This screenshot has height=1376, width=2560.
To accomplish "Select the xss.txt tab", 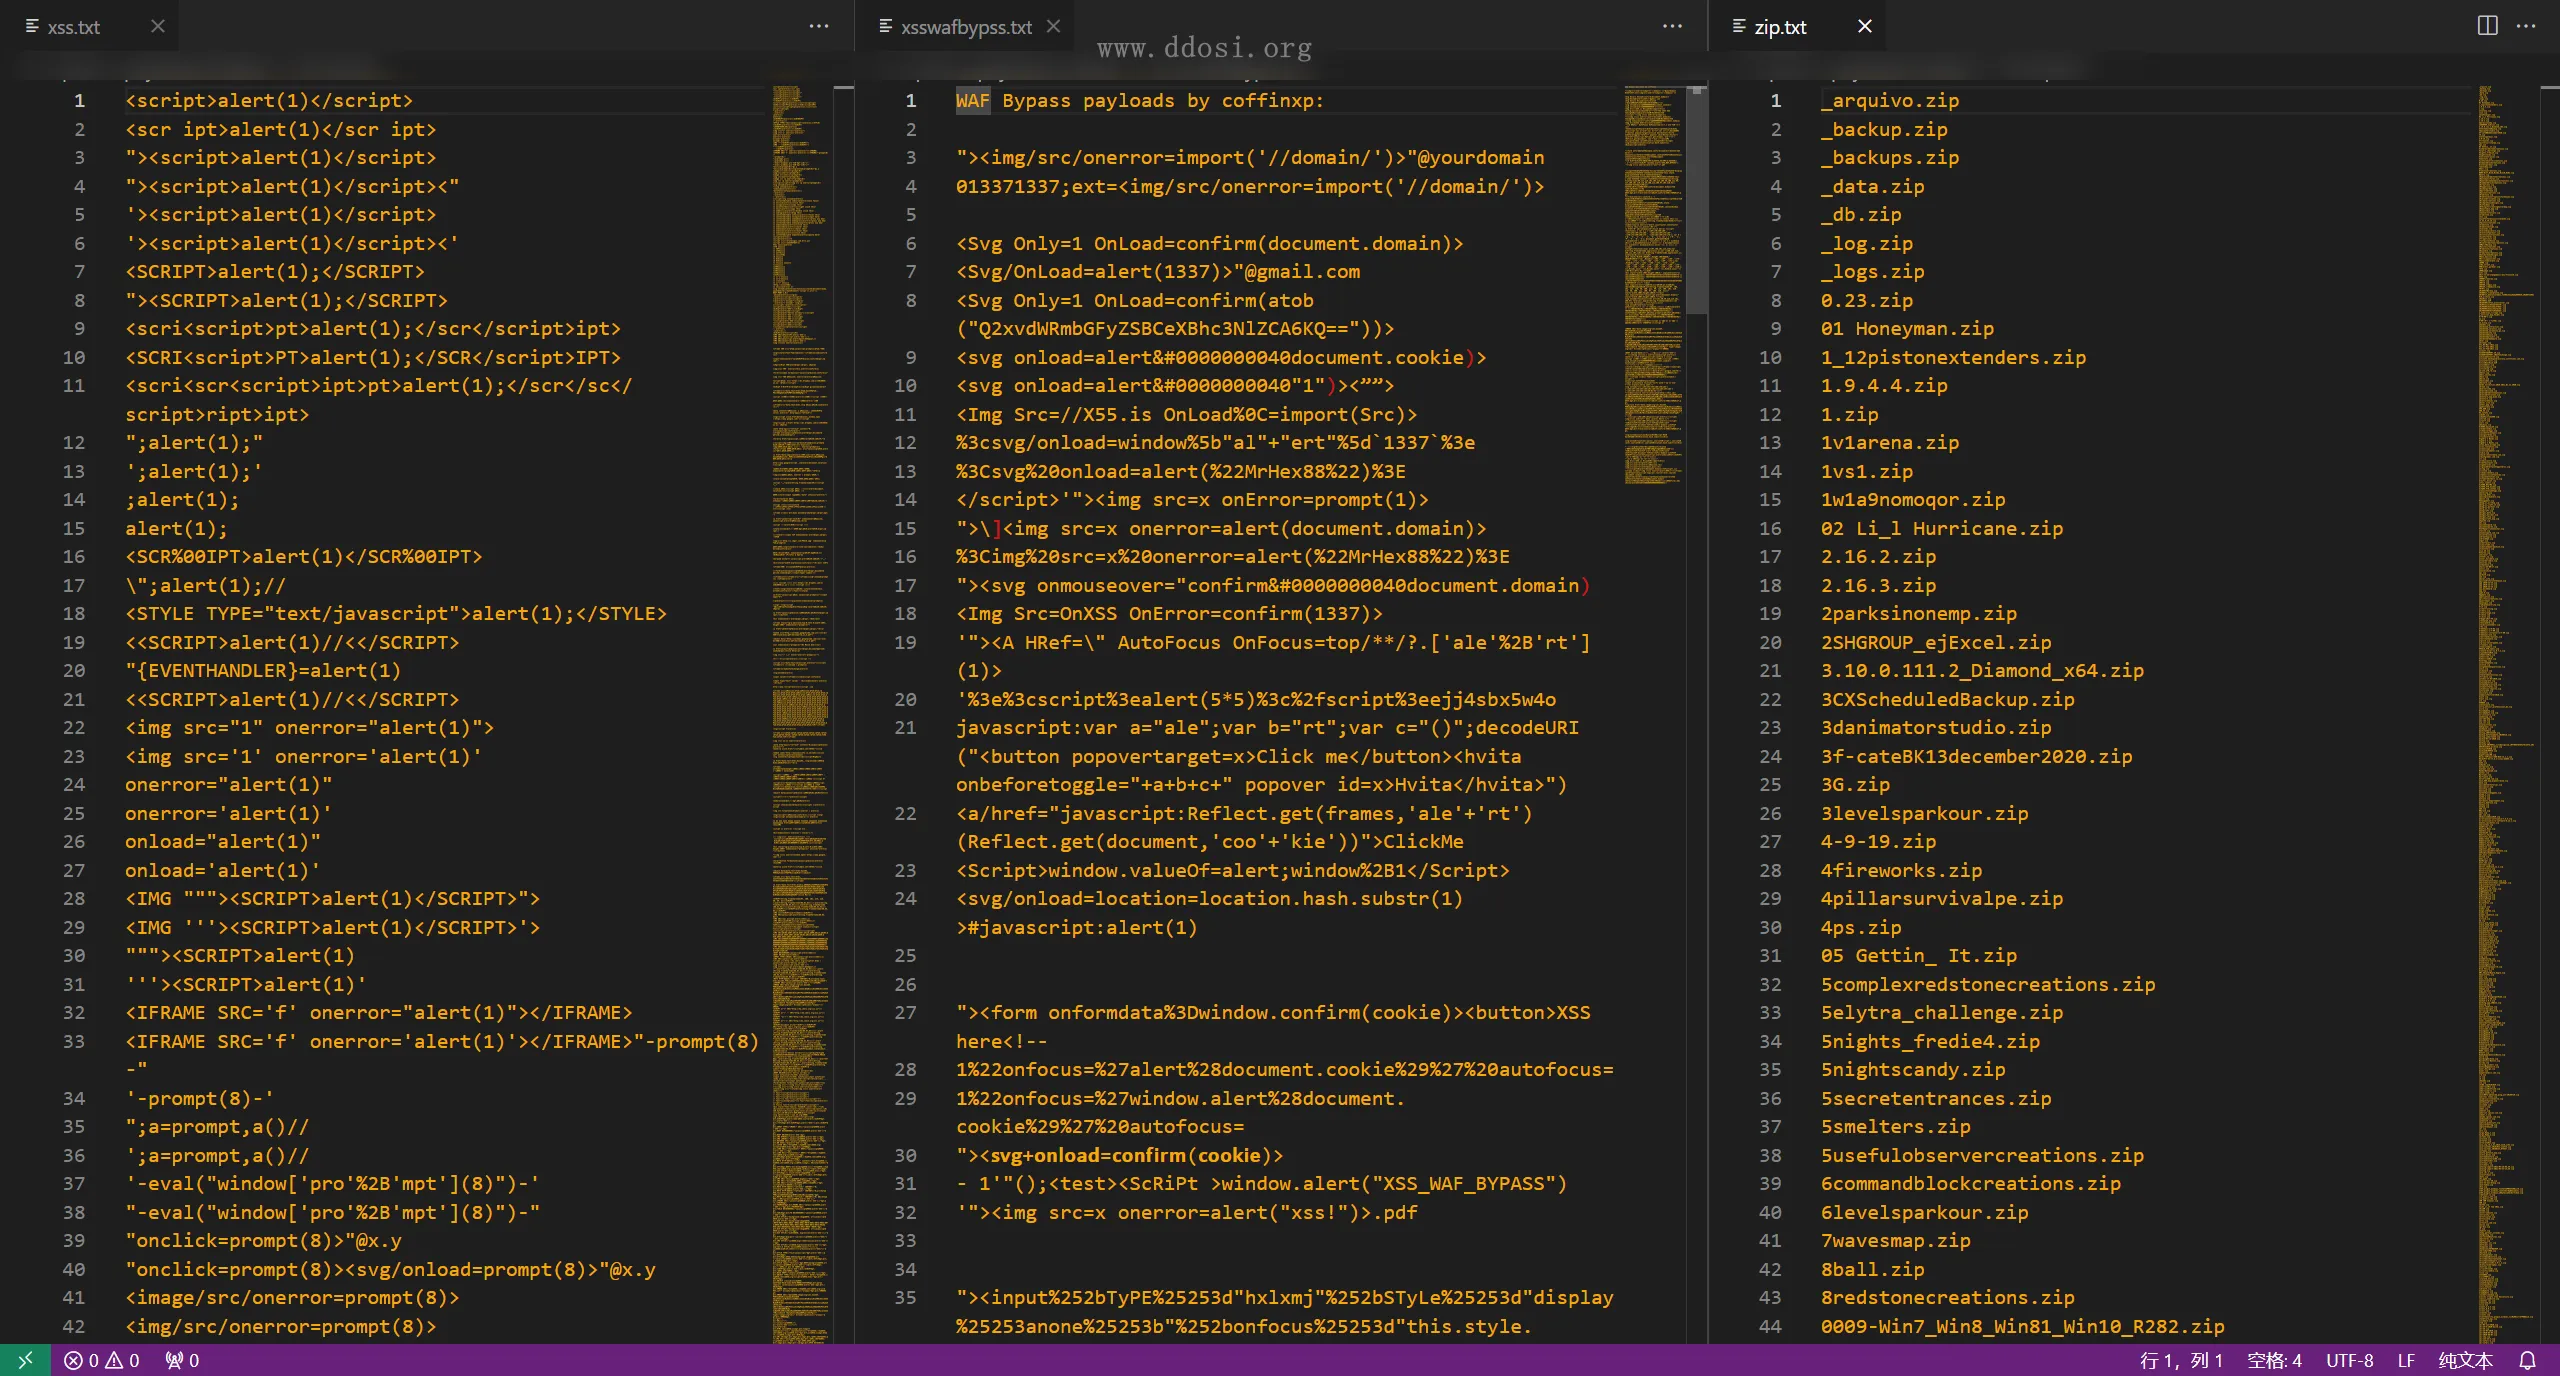I will pos(74,27).
